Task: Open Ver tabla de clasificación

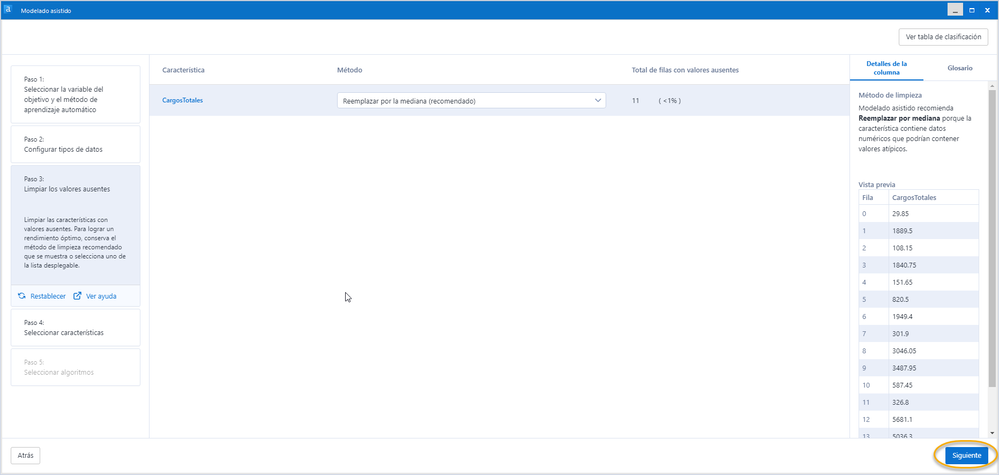Action: (x=944, y=37)
